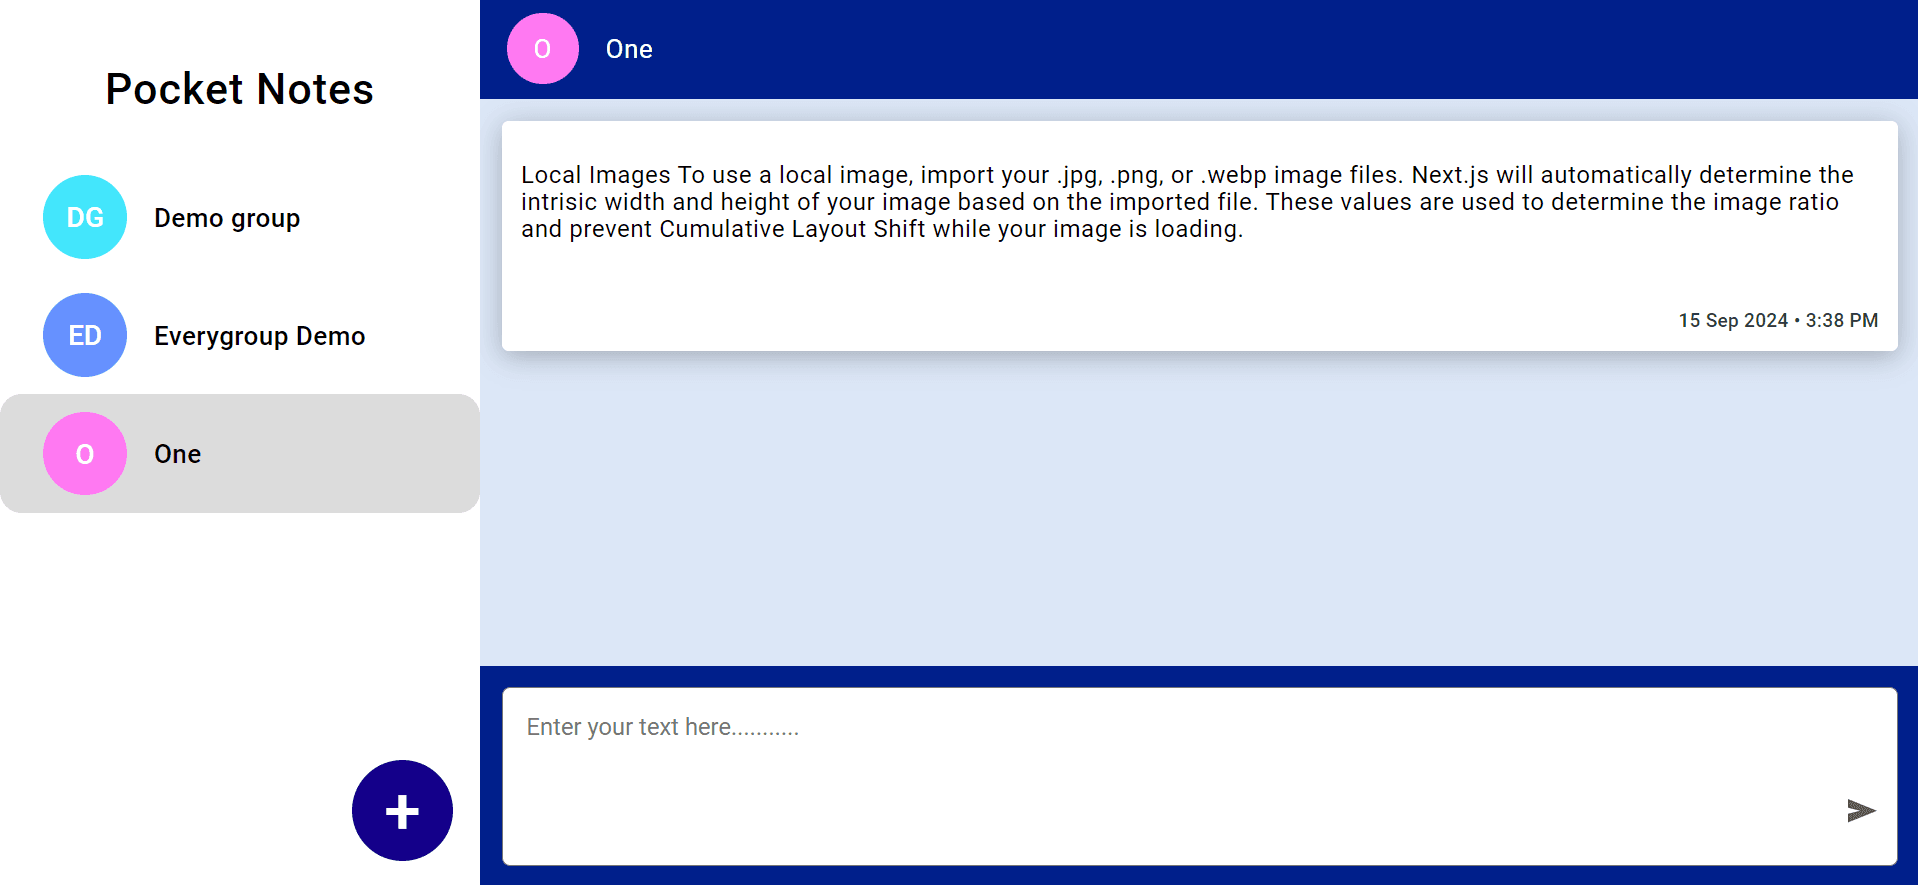Click the pink O avatar in the sidebar
Viewport: 1918px width, 885px height.
tap(85, 454)
